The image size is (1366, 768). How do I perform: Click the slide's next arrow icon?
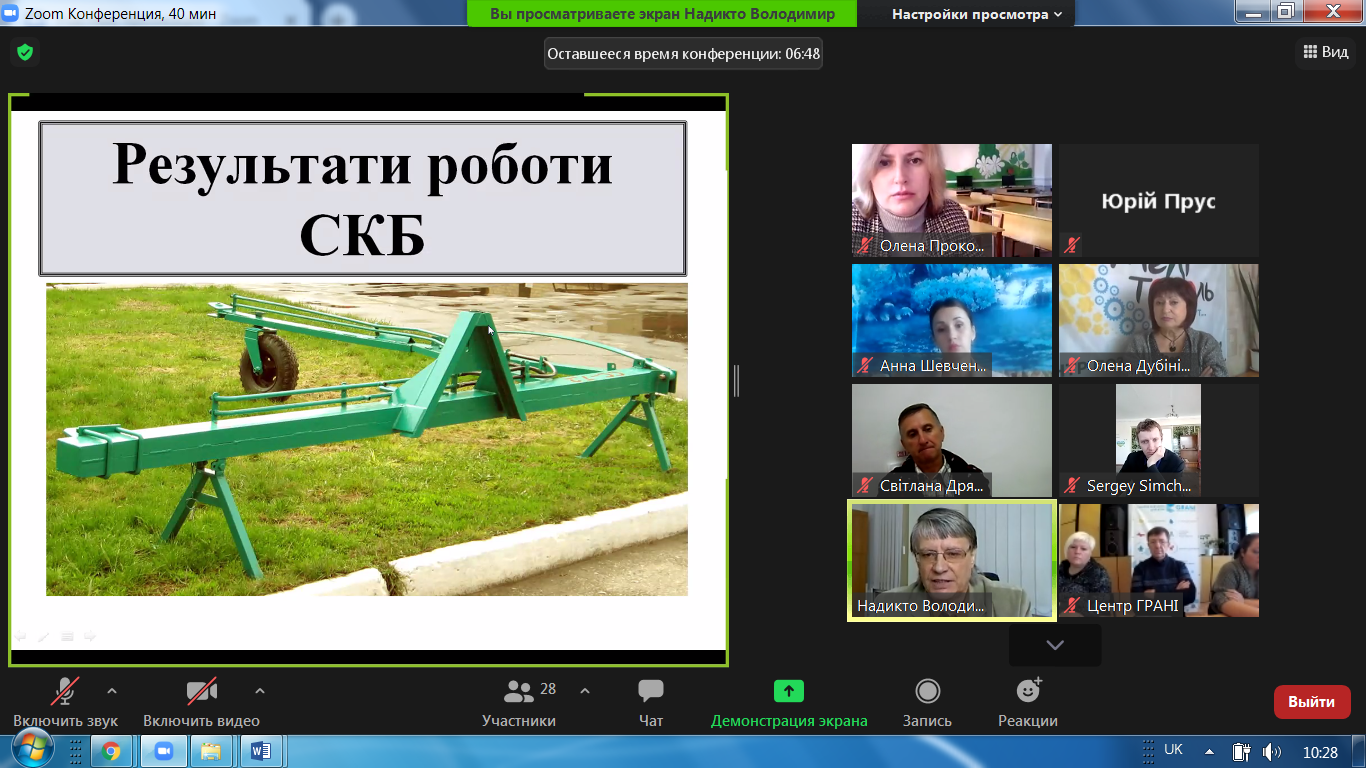[90, 635]
